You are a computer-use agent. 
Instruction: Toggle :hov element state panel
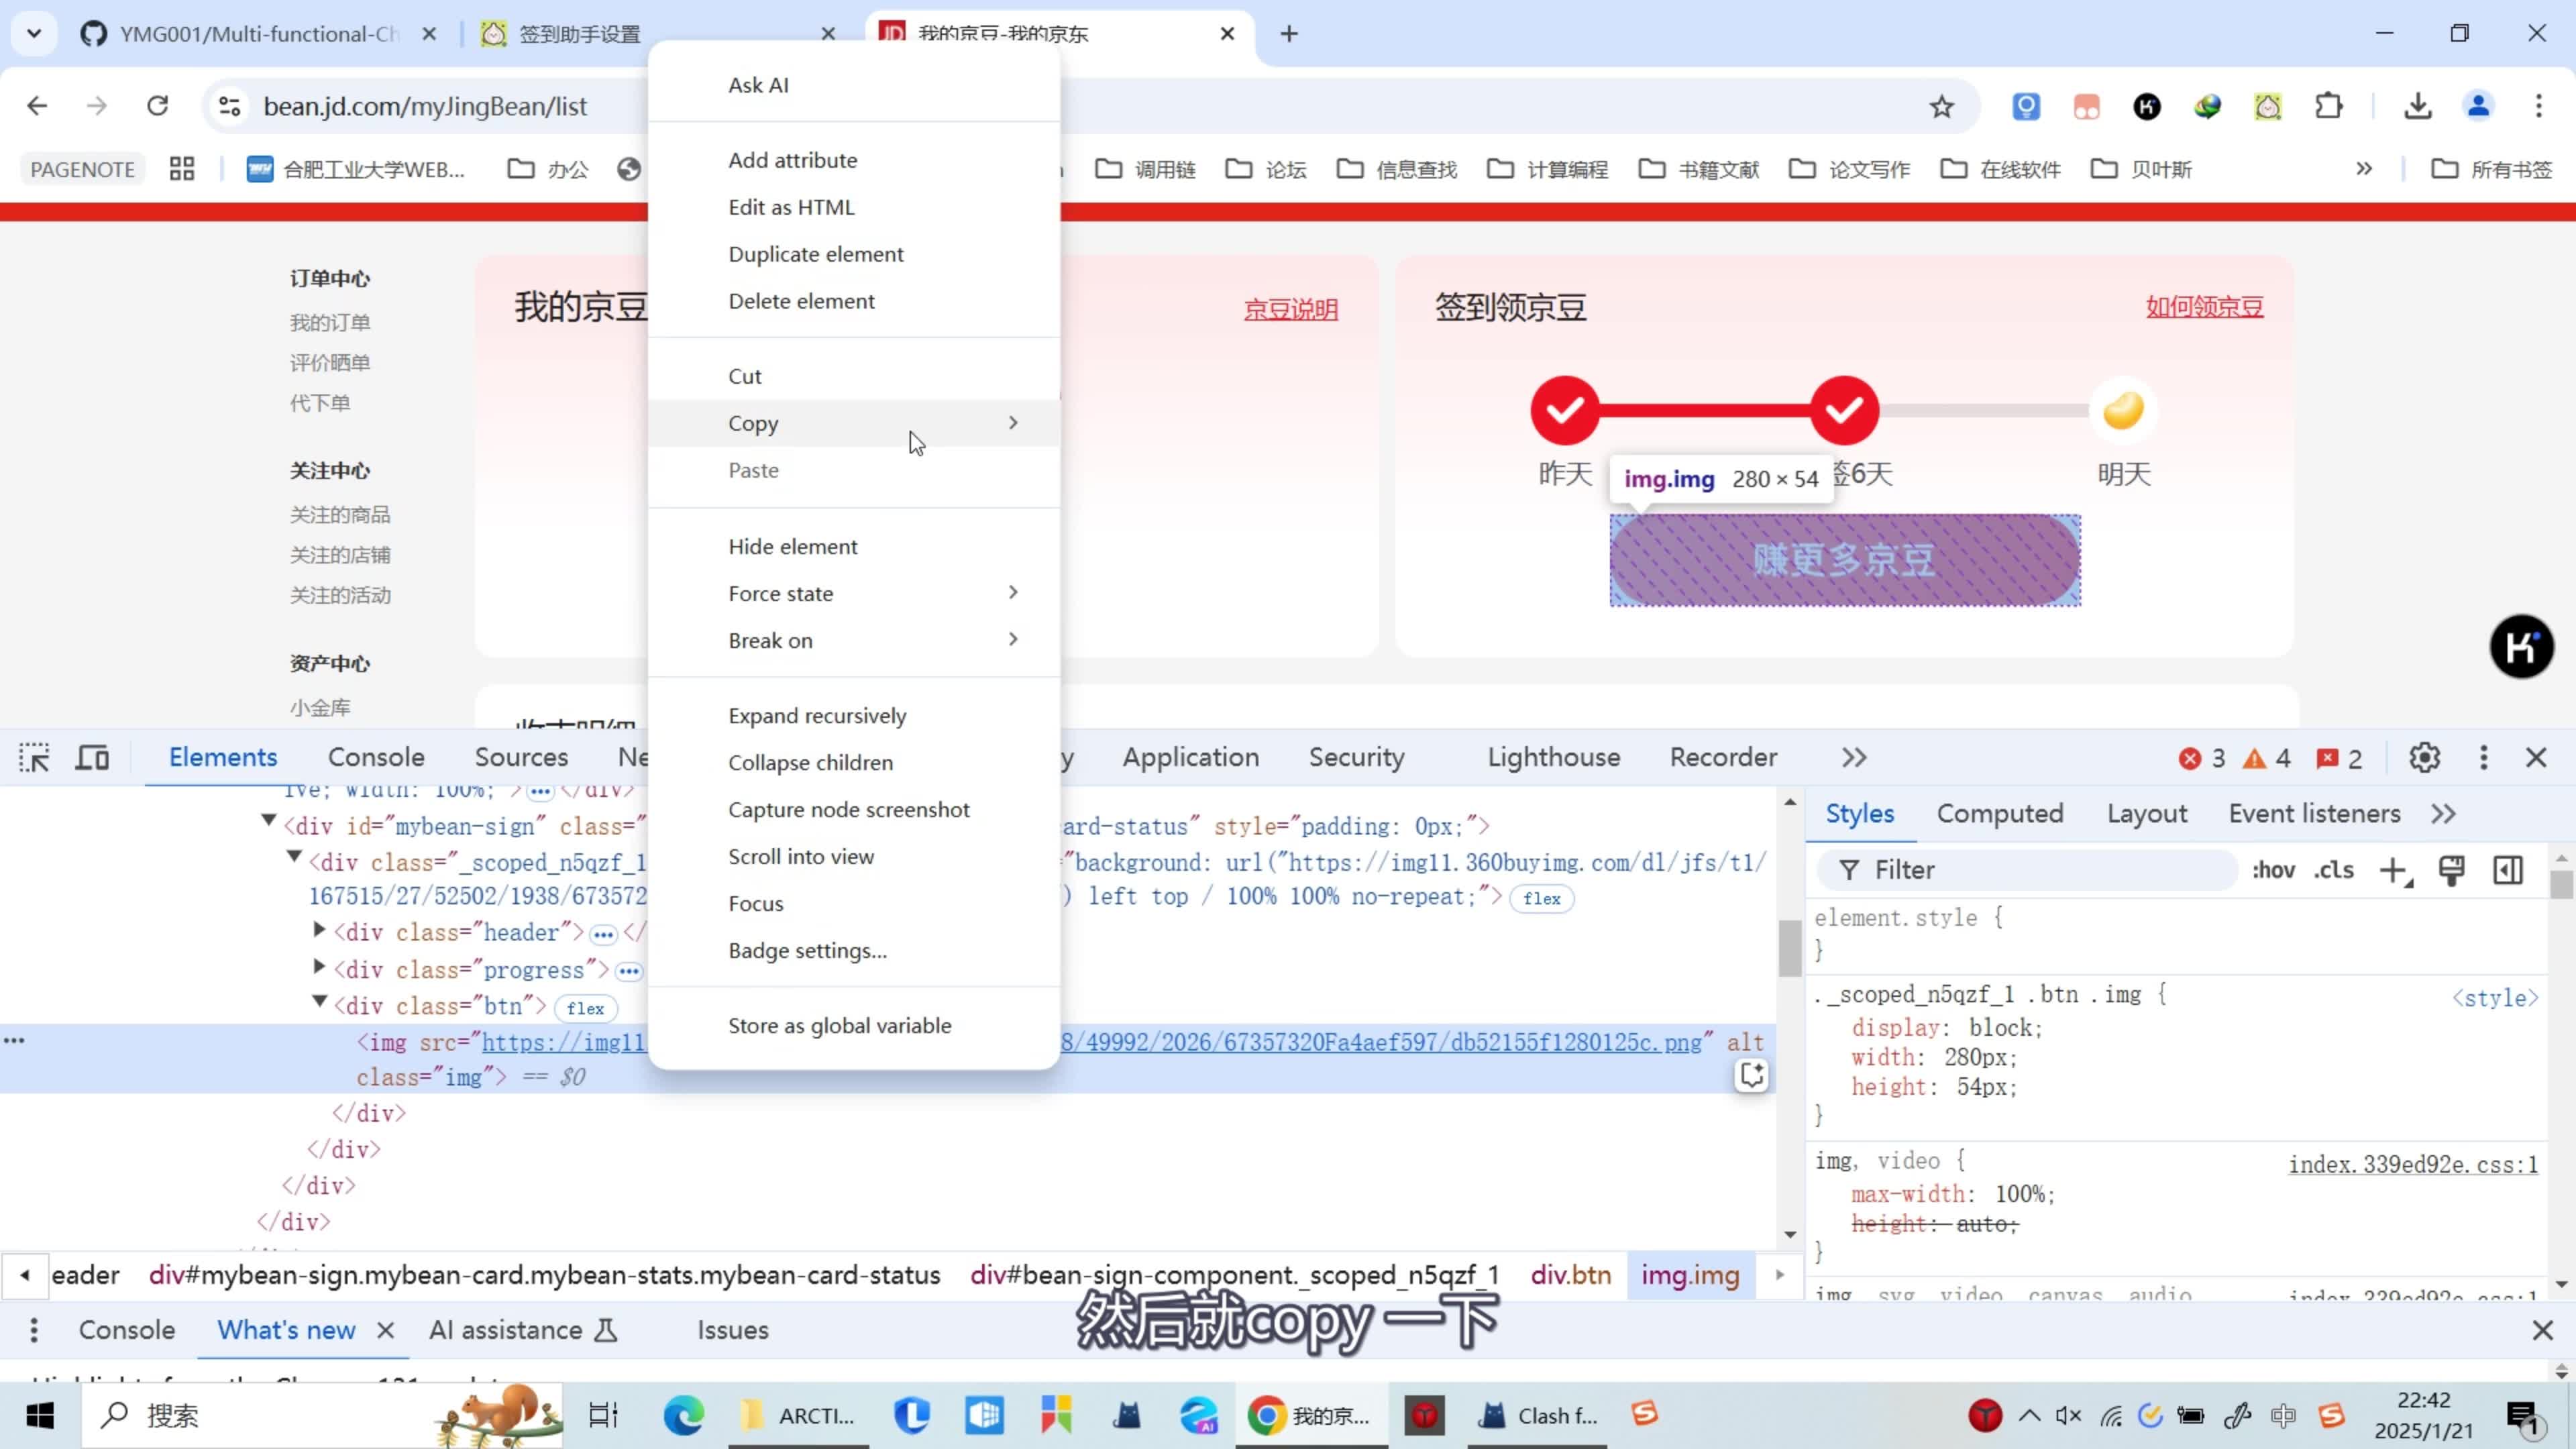pos(2274,871)
